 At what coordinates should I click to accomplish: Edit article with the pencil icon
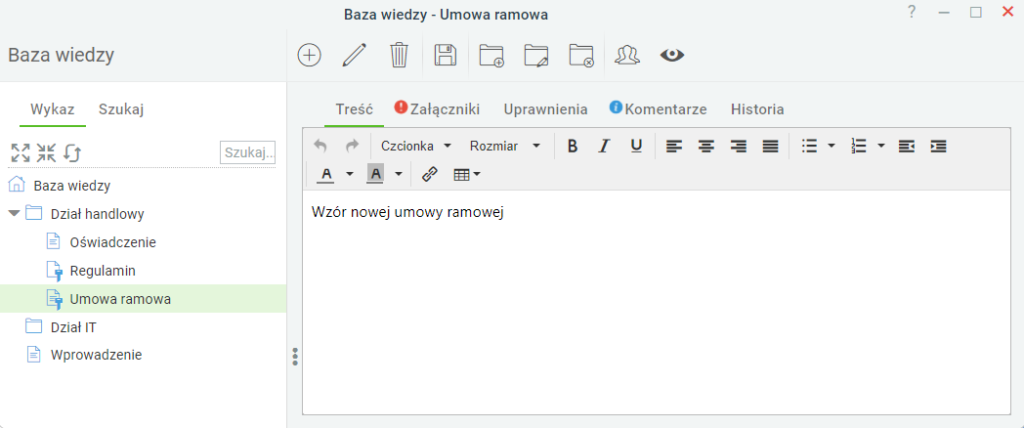pos(354,55)
